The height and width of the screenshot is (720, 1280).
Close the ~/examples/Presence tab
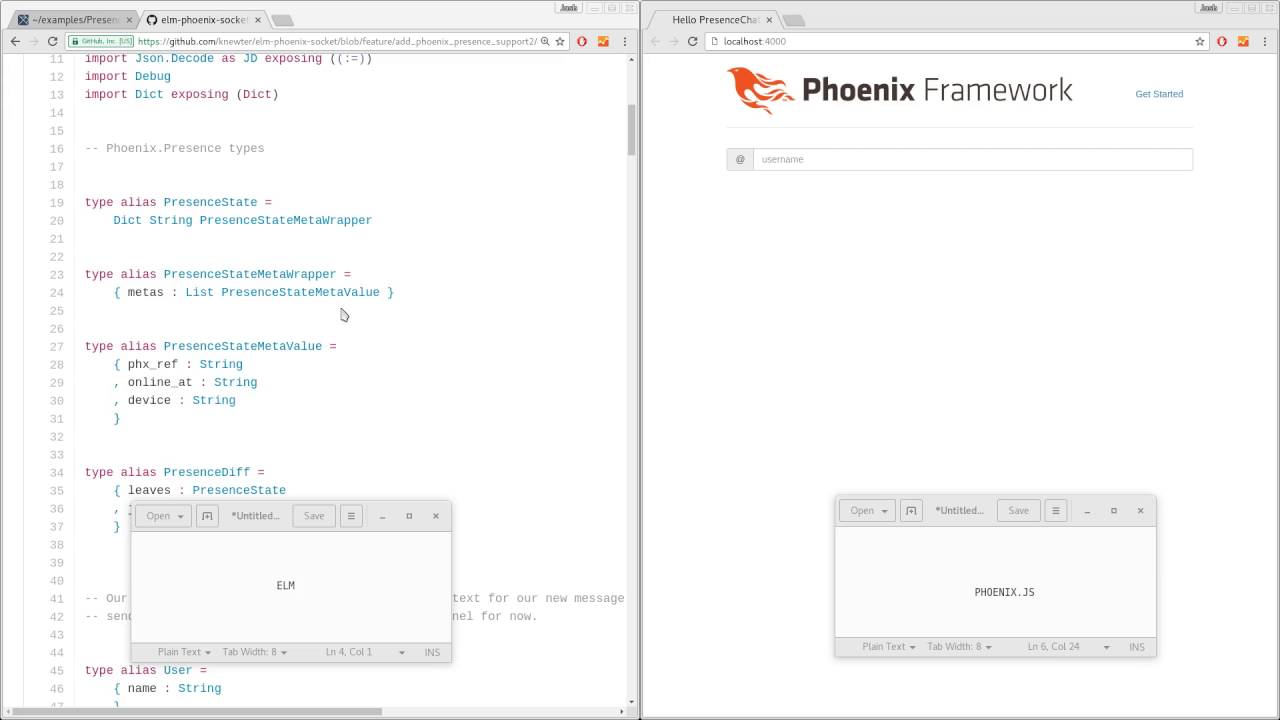129,20
